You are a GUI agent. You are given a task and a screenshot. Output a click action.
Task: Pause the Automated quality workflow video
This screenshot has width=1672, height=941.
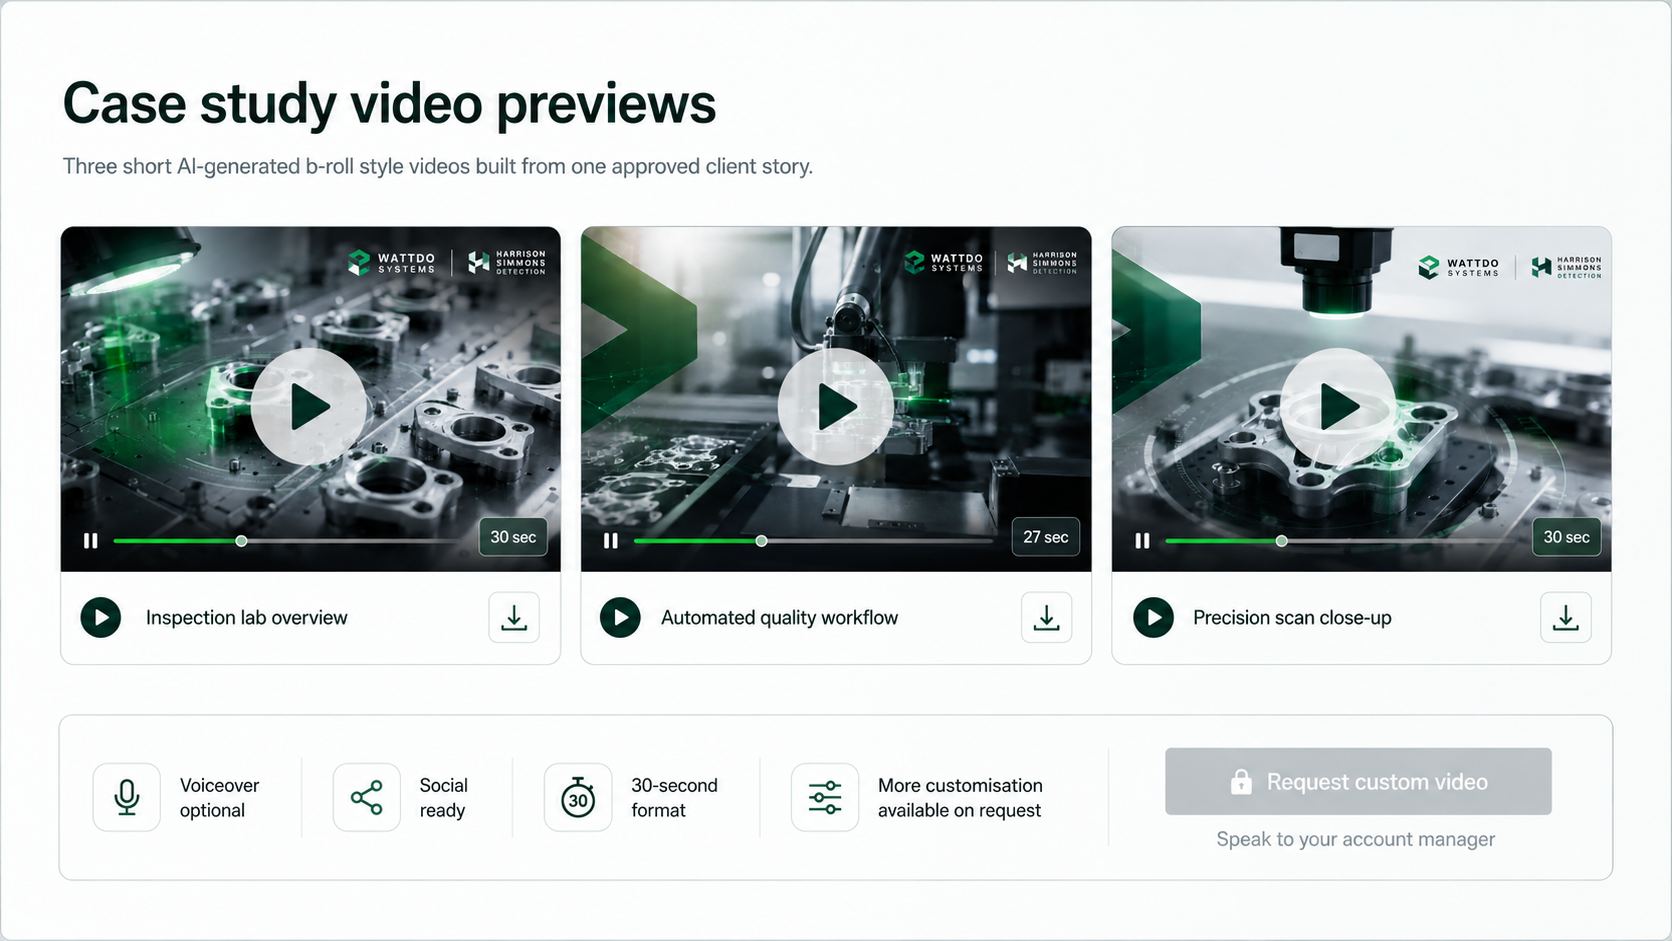(x=611, y=541)
